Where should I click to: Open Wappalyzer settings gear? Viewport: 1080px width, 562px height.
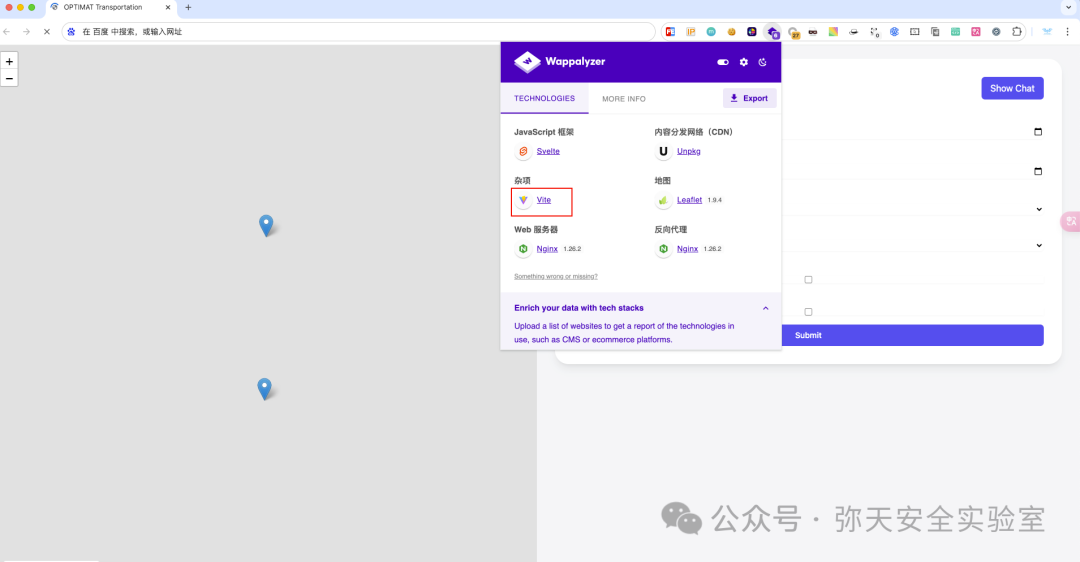(x=744, y=62)
